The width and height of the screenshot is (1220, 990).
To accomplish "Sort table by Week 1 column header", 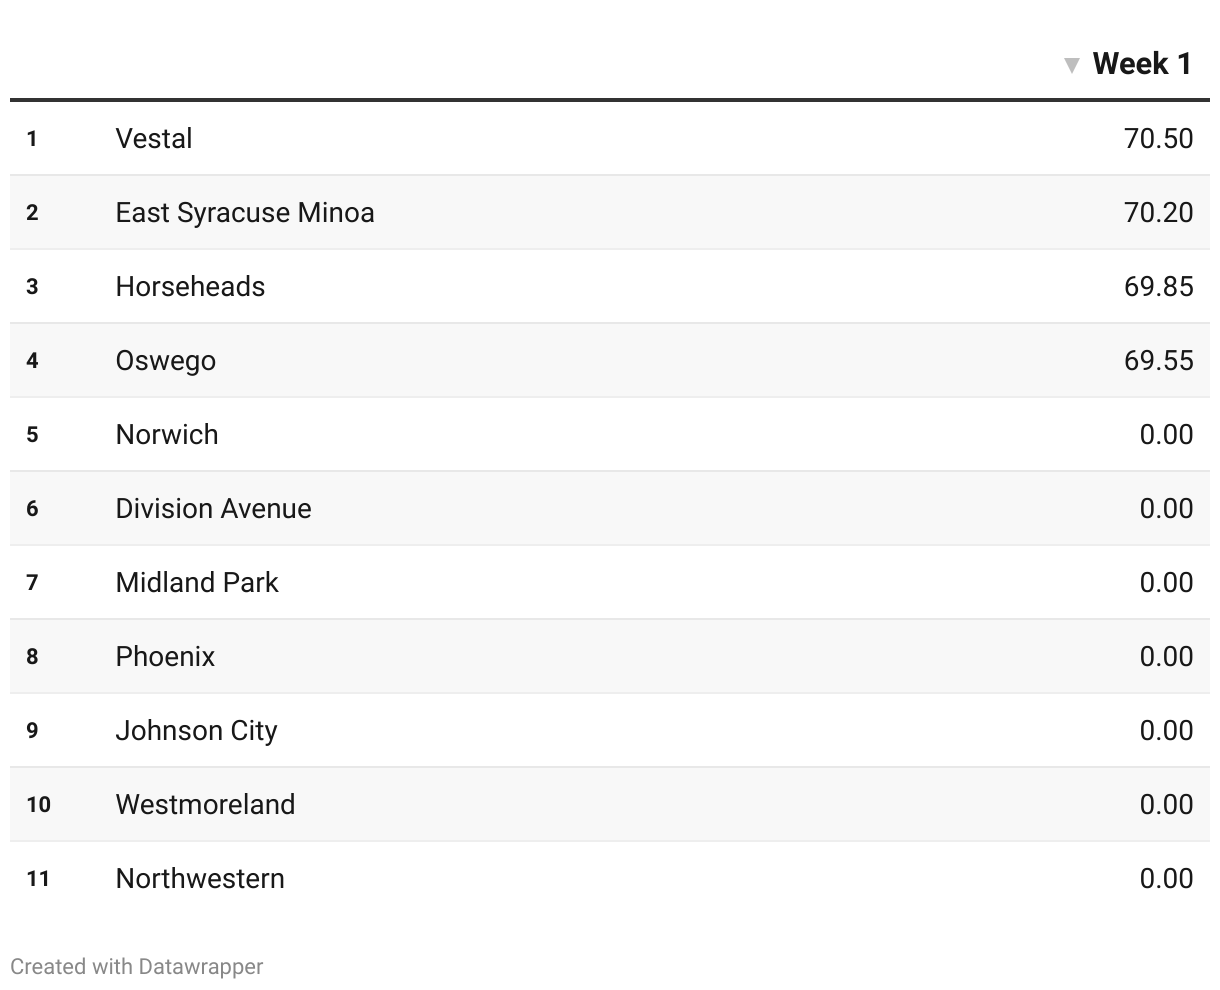I will (1141, 64).
